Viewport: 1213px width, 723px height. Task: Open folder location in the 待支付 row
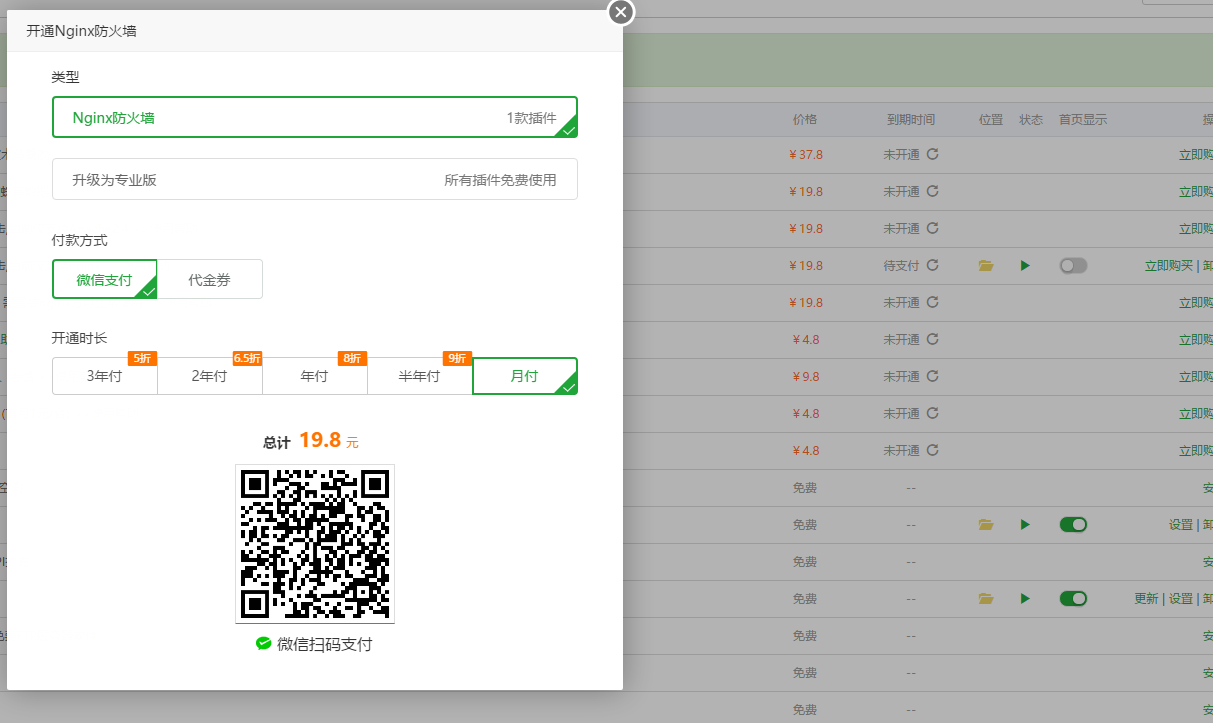(986, 265)
